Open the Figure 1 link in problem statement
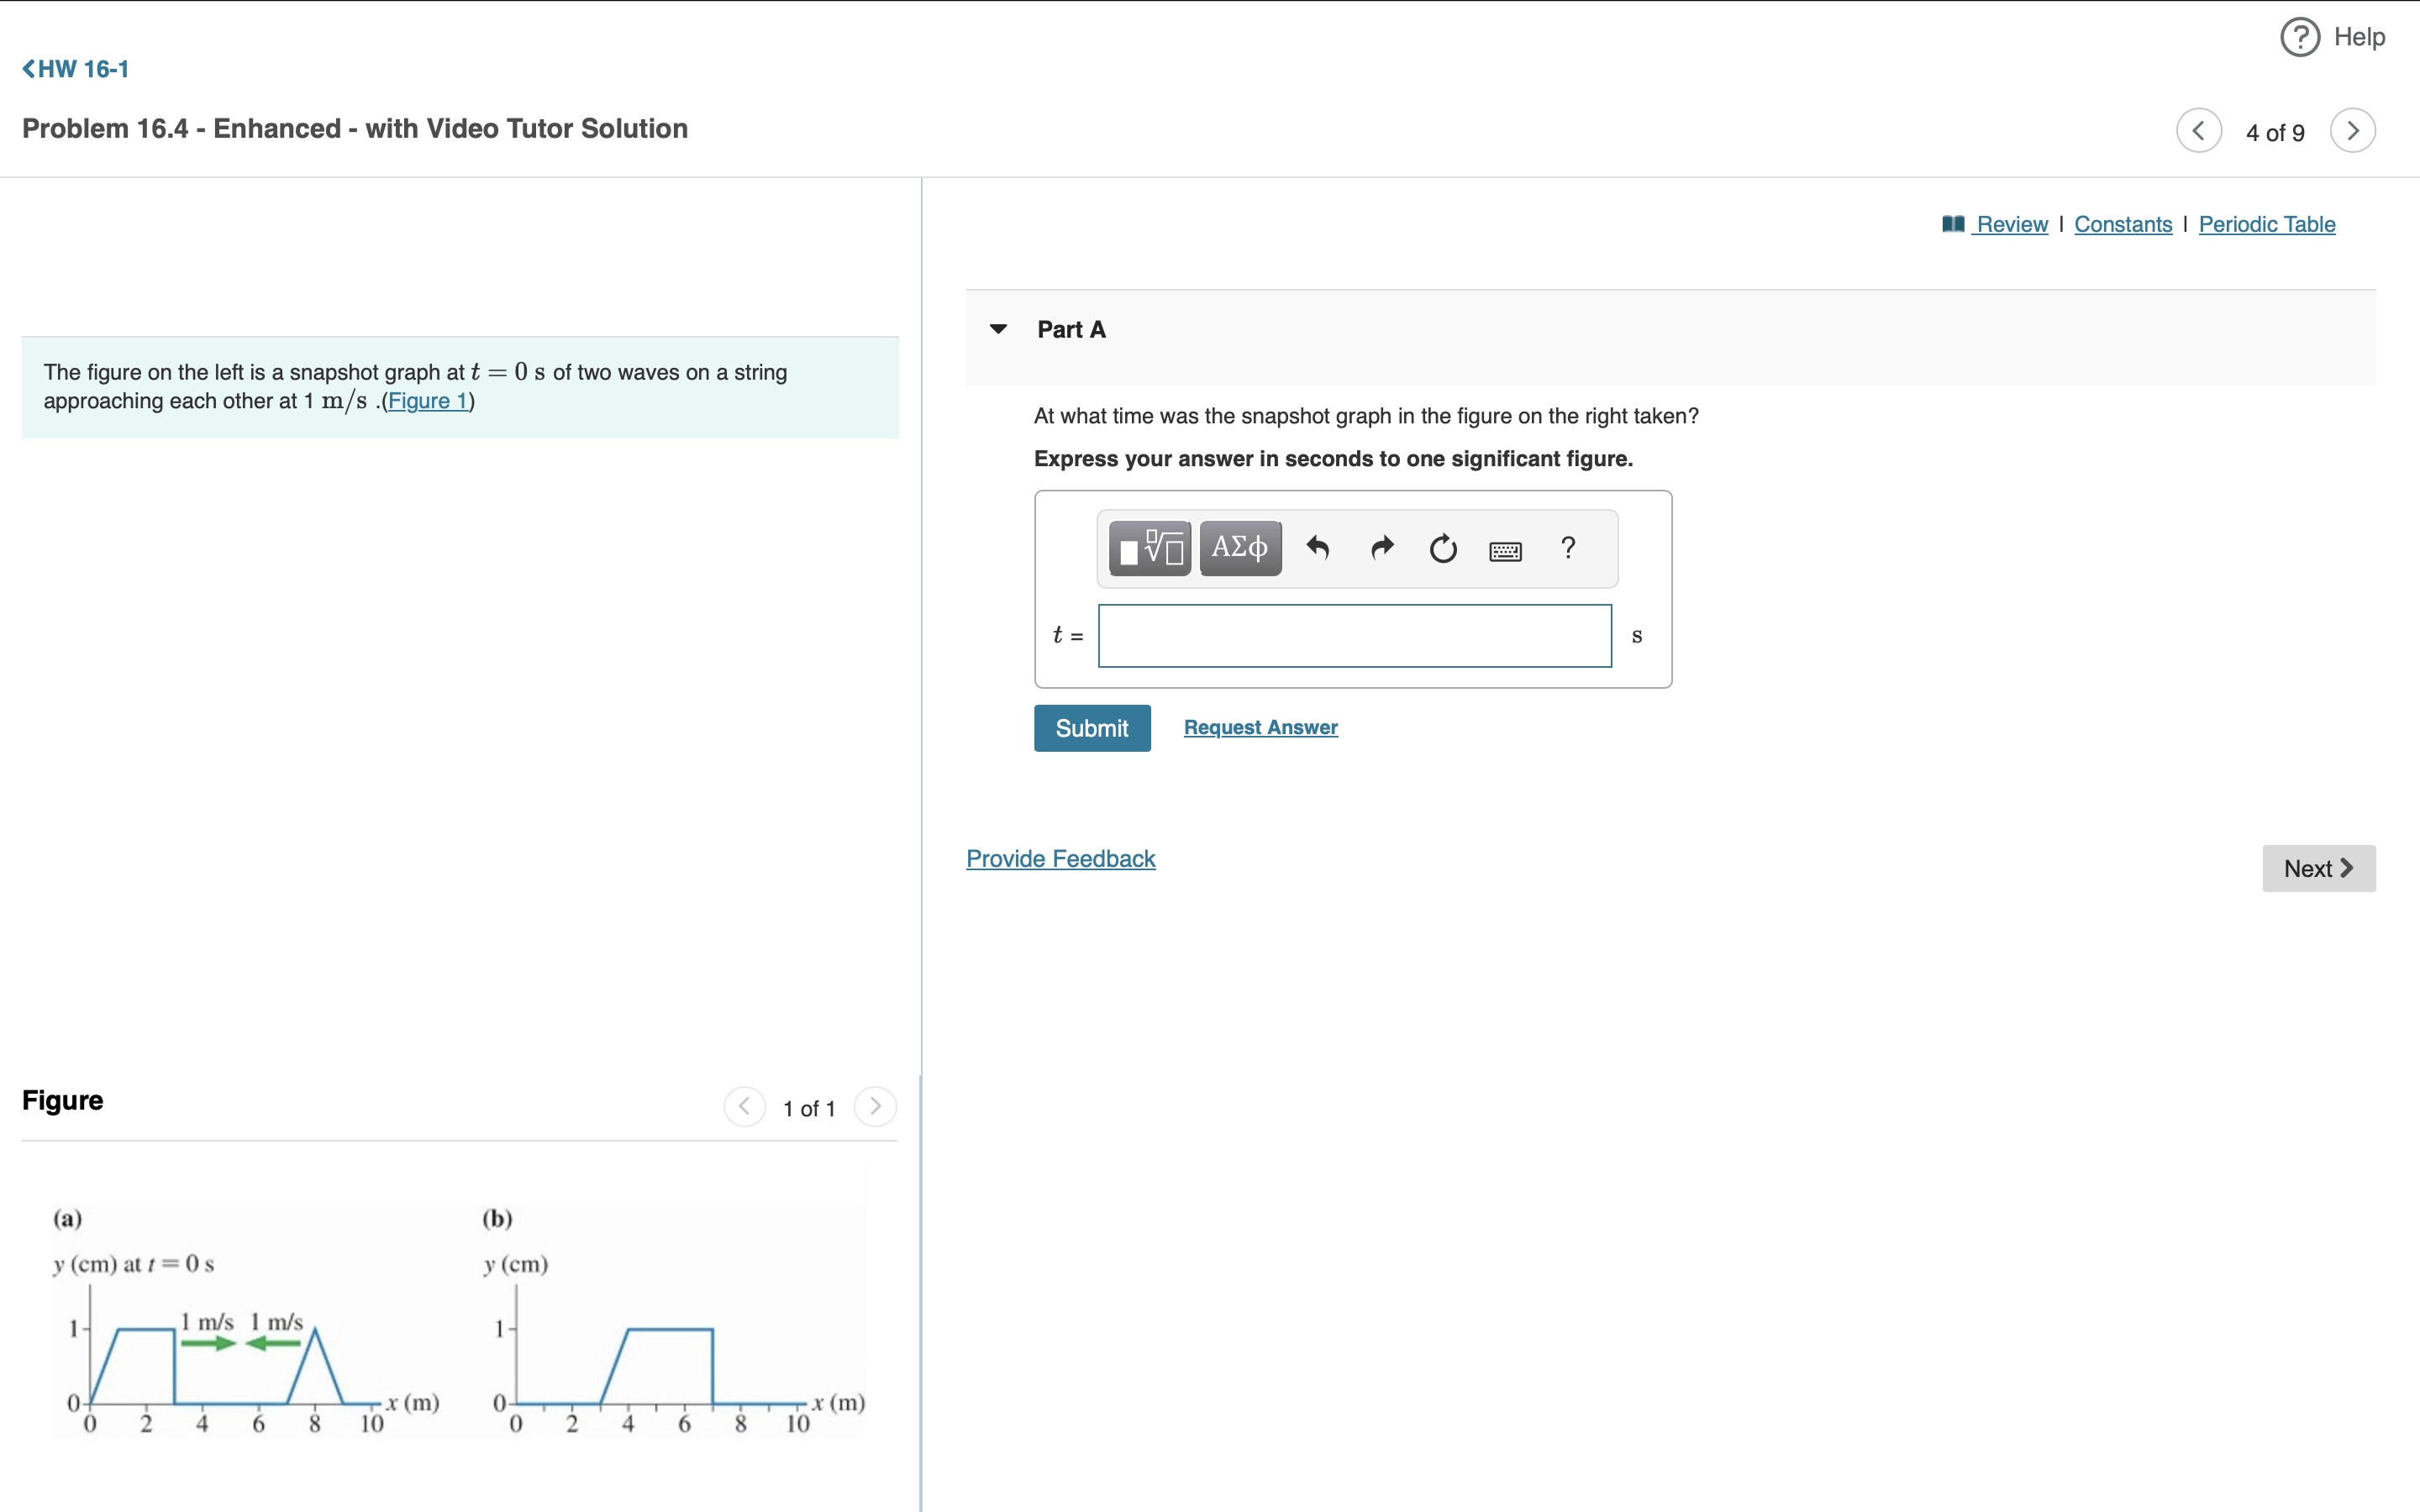The width and height of the screenshot is (2420, 1512). [x=428, y=400]
